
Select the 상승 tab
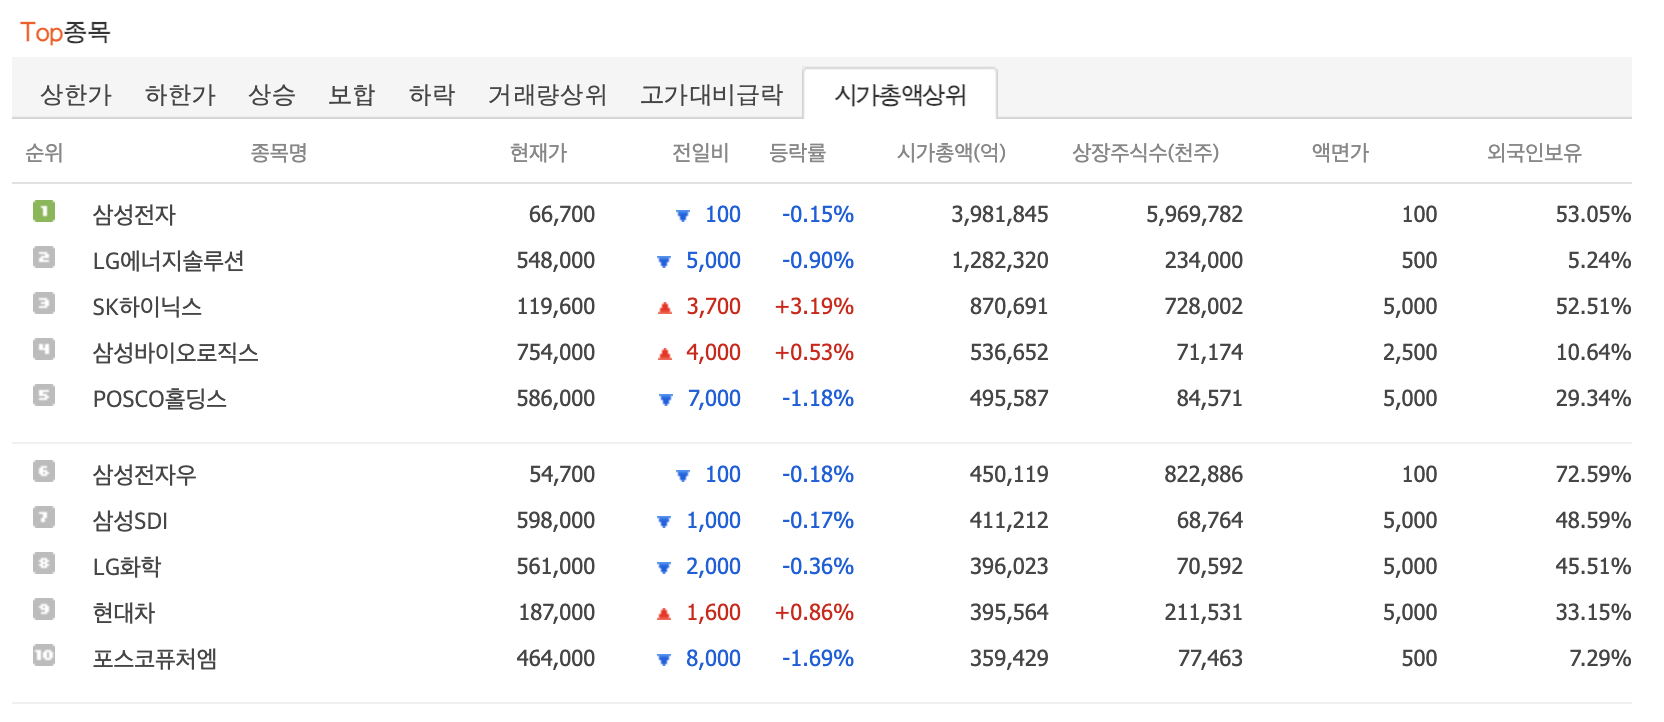(272, 95)
